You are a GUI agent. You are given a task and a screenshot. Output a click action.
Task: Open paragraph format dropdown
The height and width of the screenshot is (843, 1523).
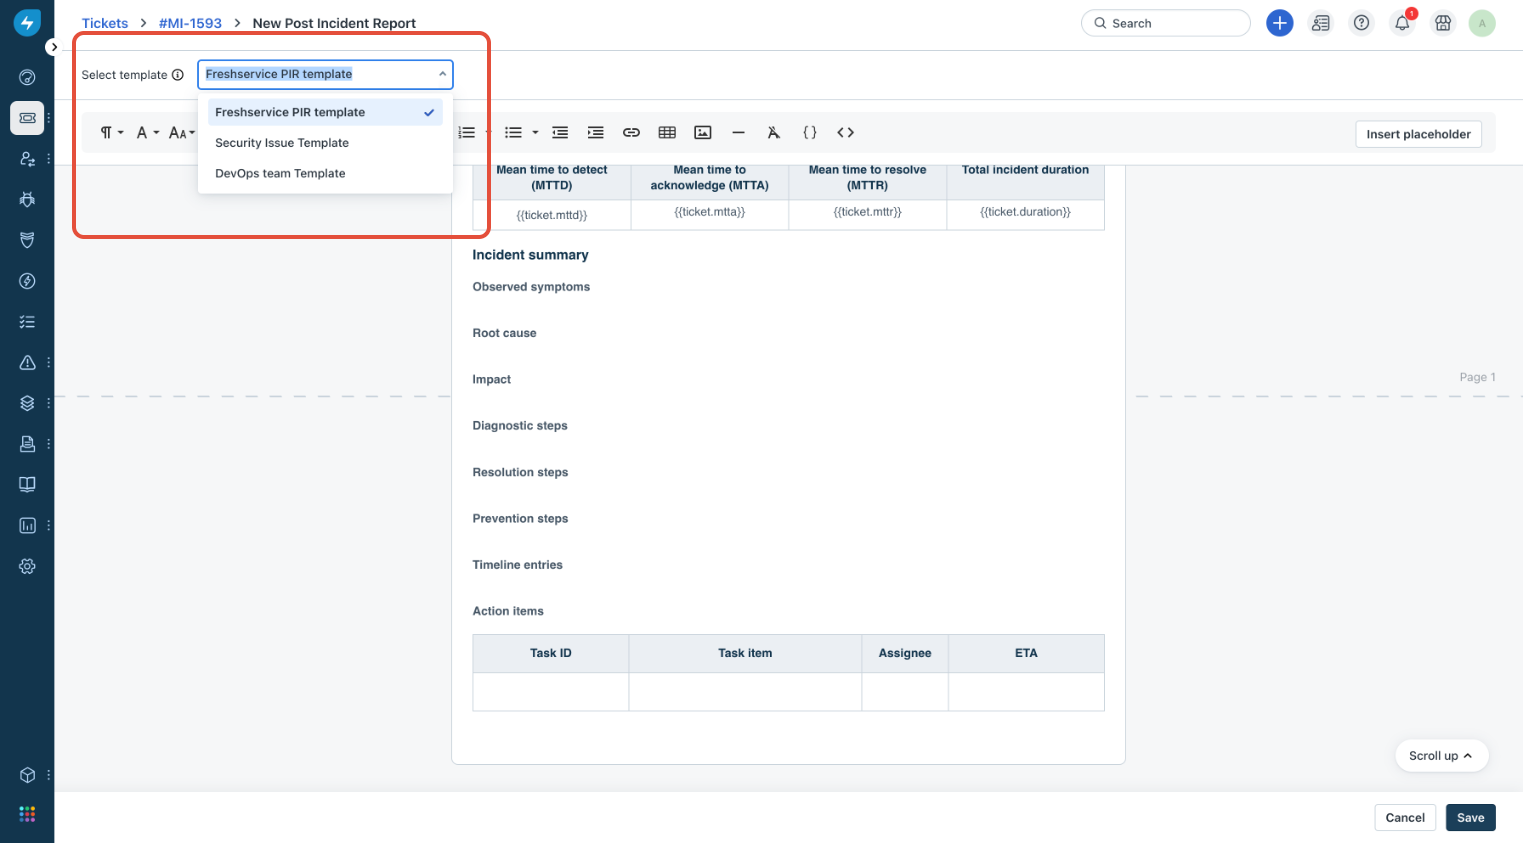click(111, 132)
